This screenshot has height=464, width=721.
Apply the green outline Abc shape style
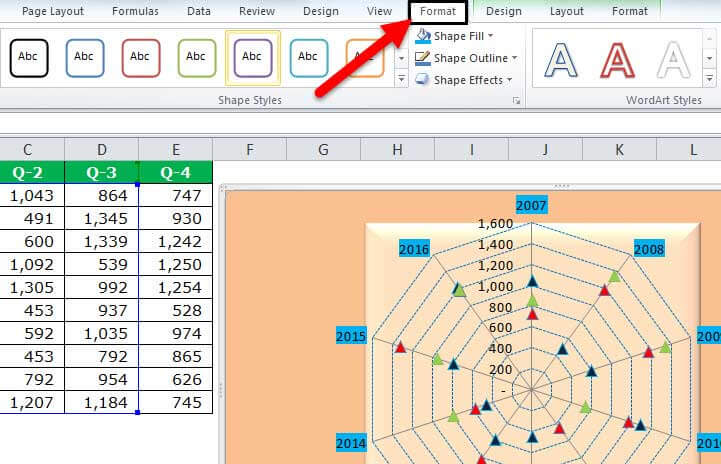[197, 58]
